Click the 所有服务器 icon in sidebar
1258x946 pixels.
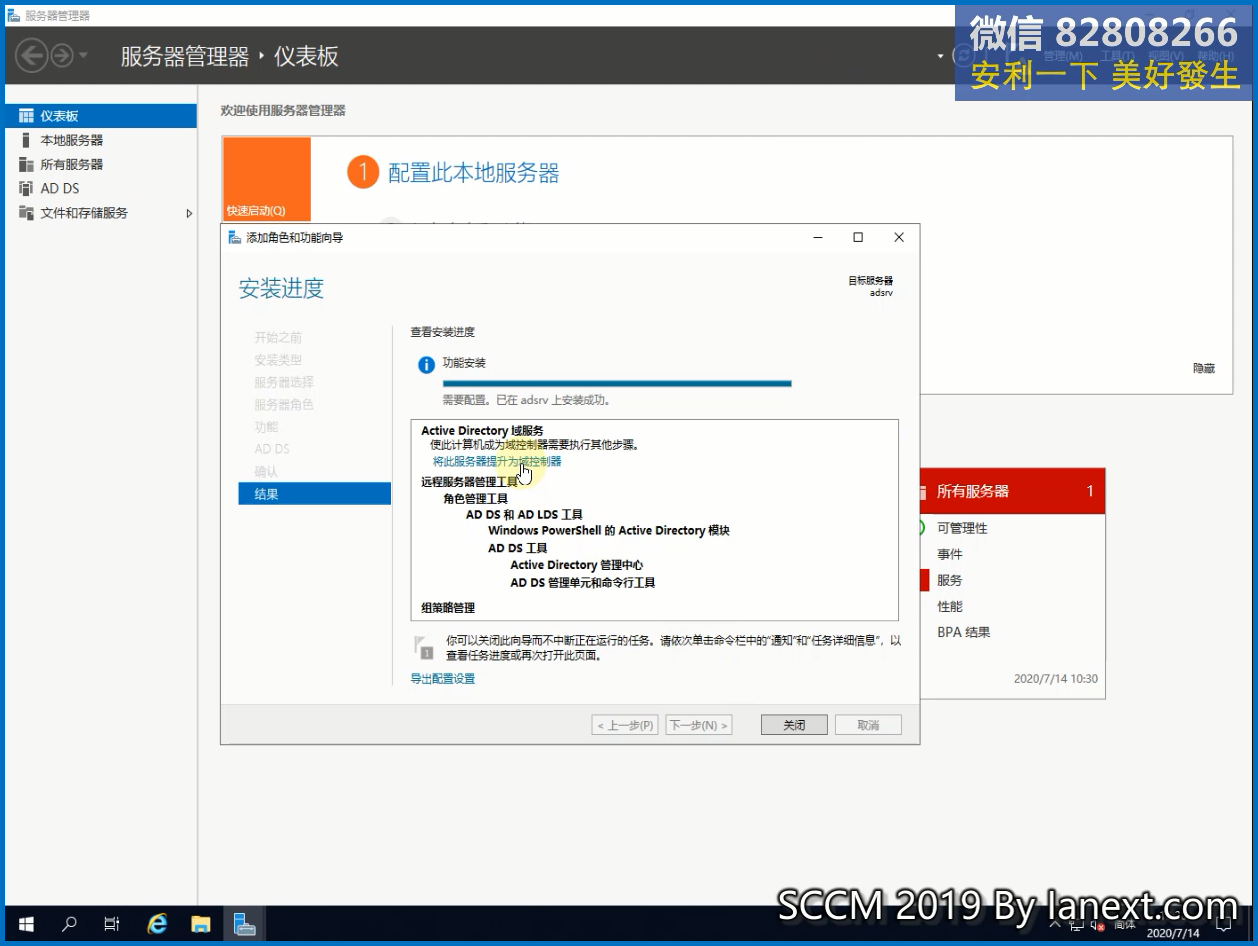pos(26,164)
